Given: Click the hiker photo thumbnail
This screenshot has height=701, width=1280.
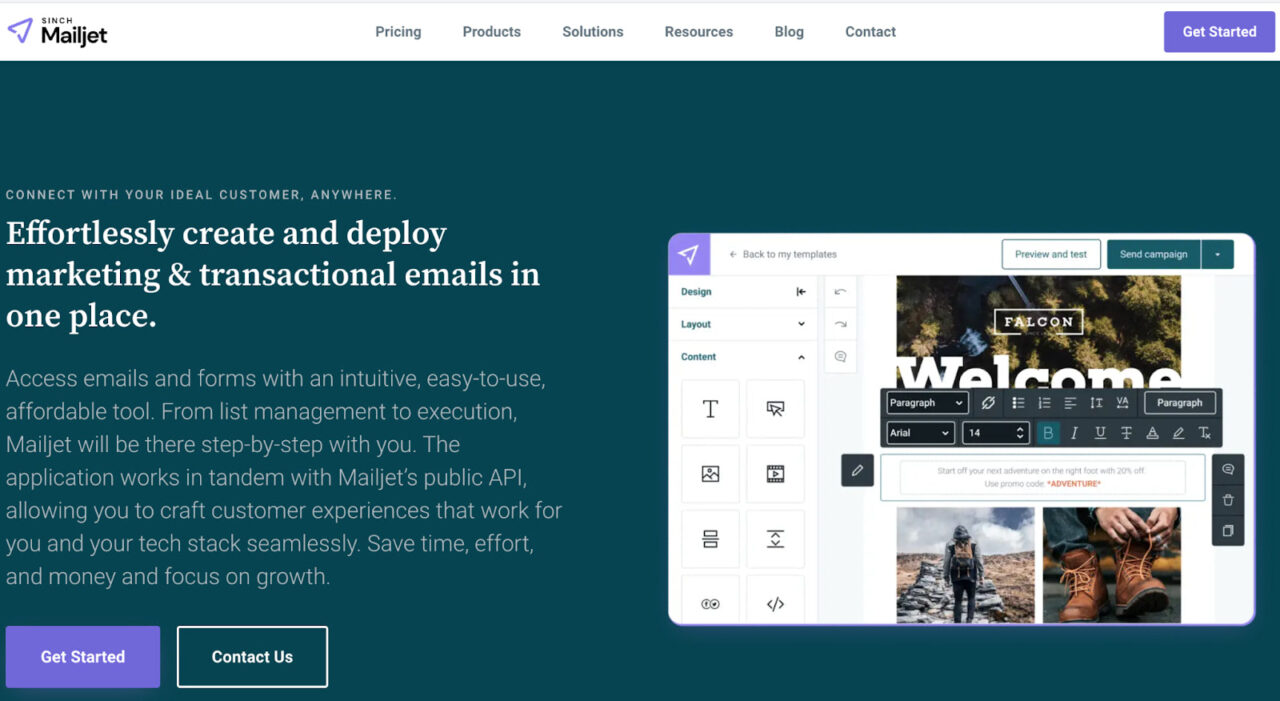Looking at the screenshot, I should 965,565.
